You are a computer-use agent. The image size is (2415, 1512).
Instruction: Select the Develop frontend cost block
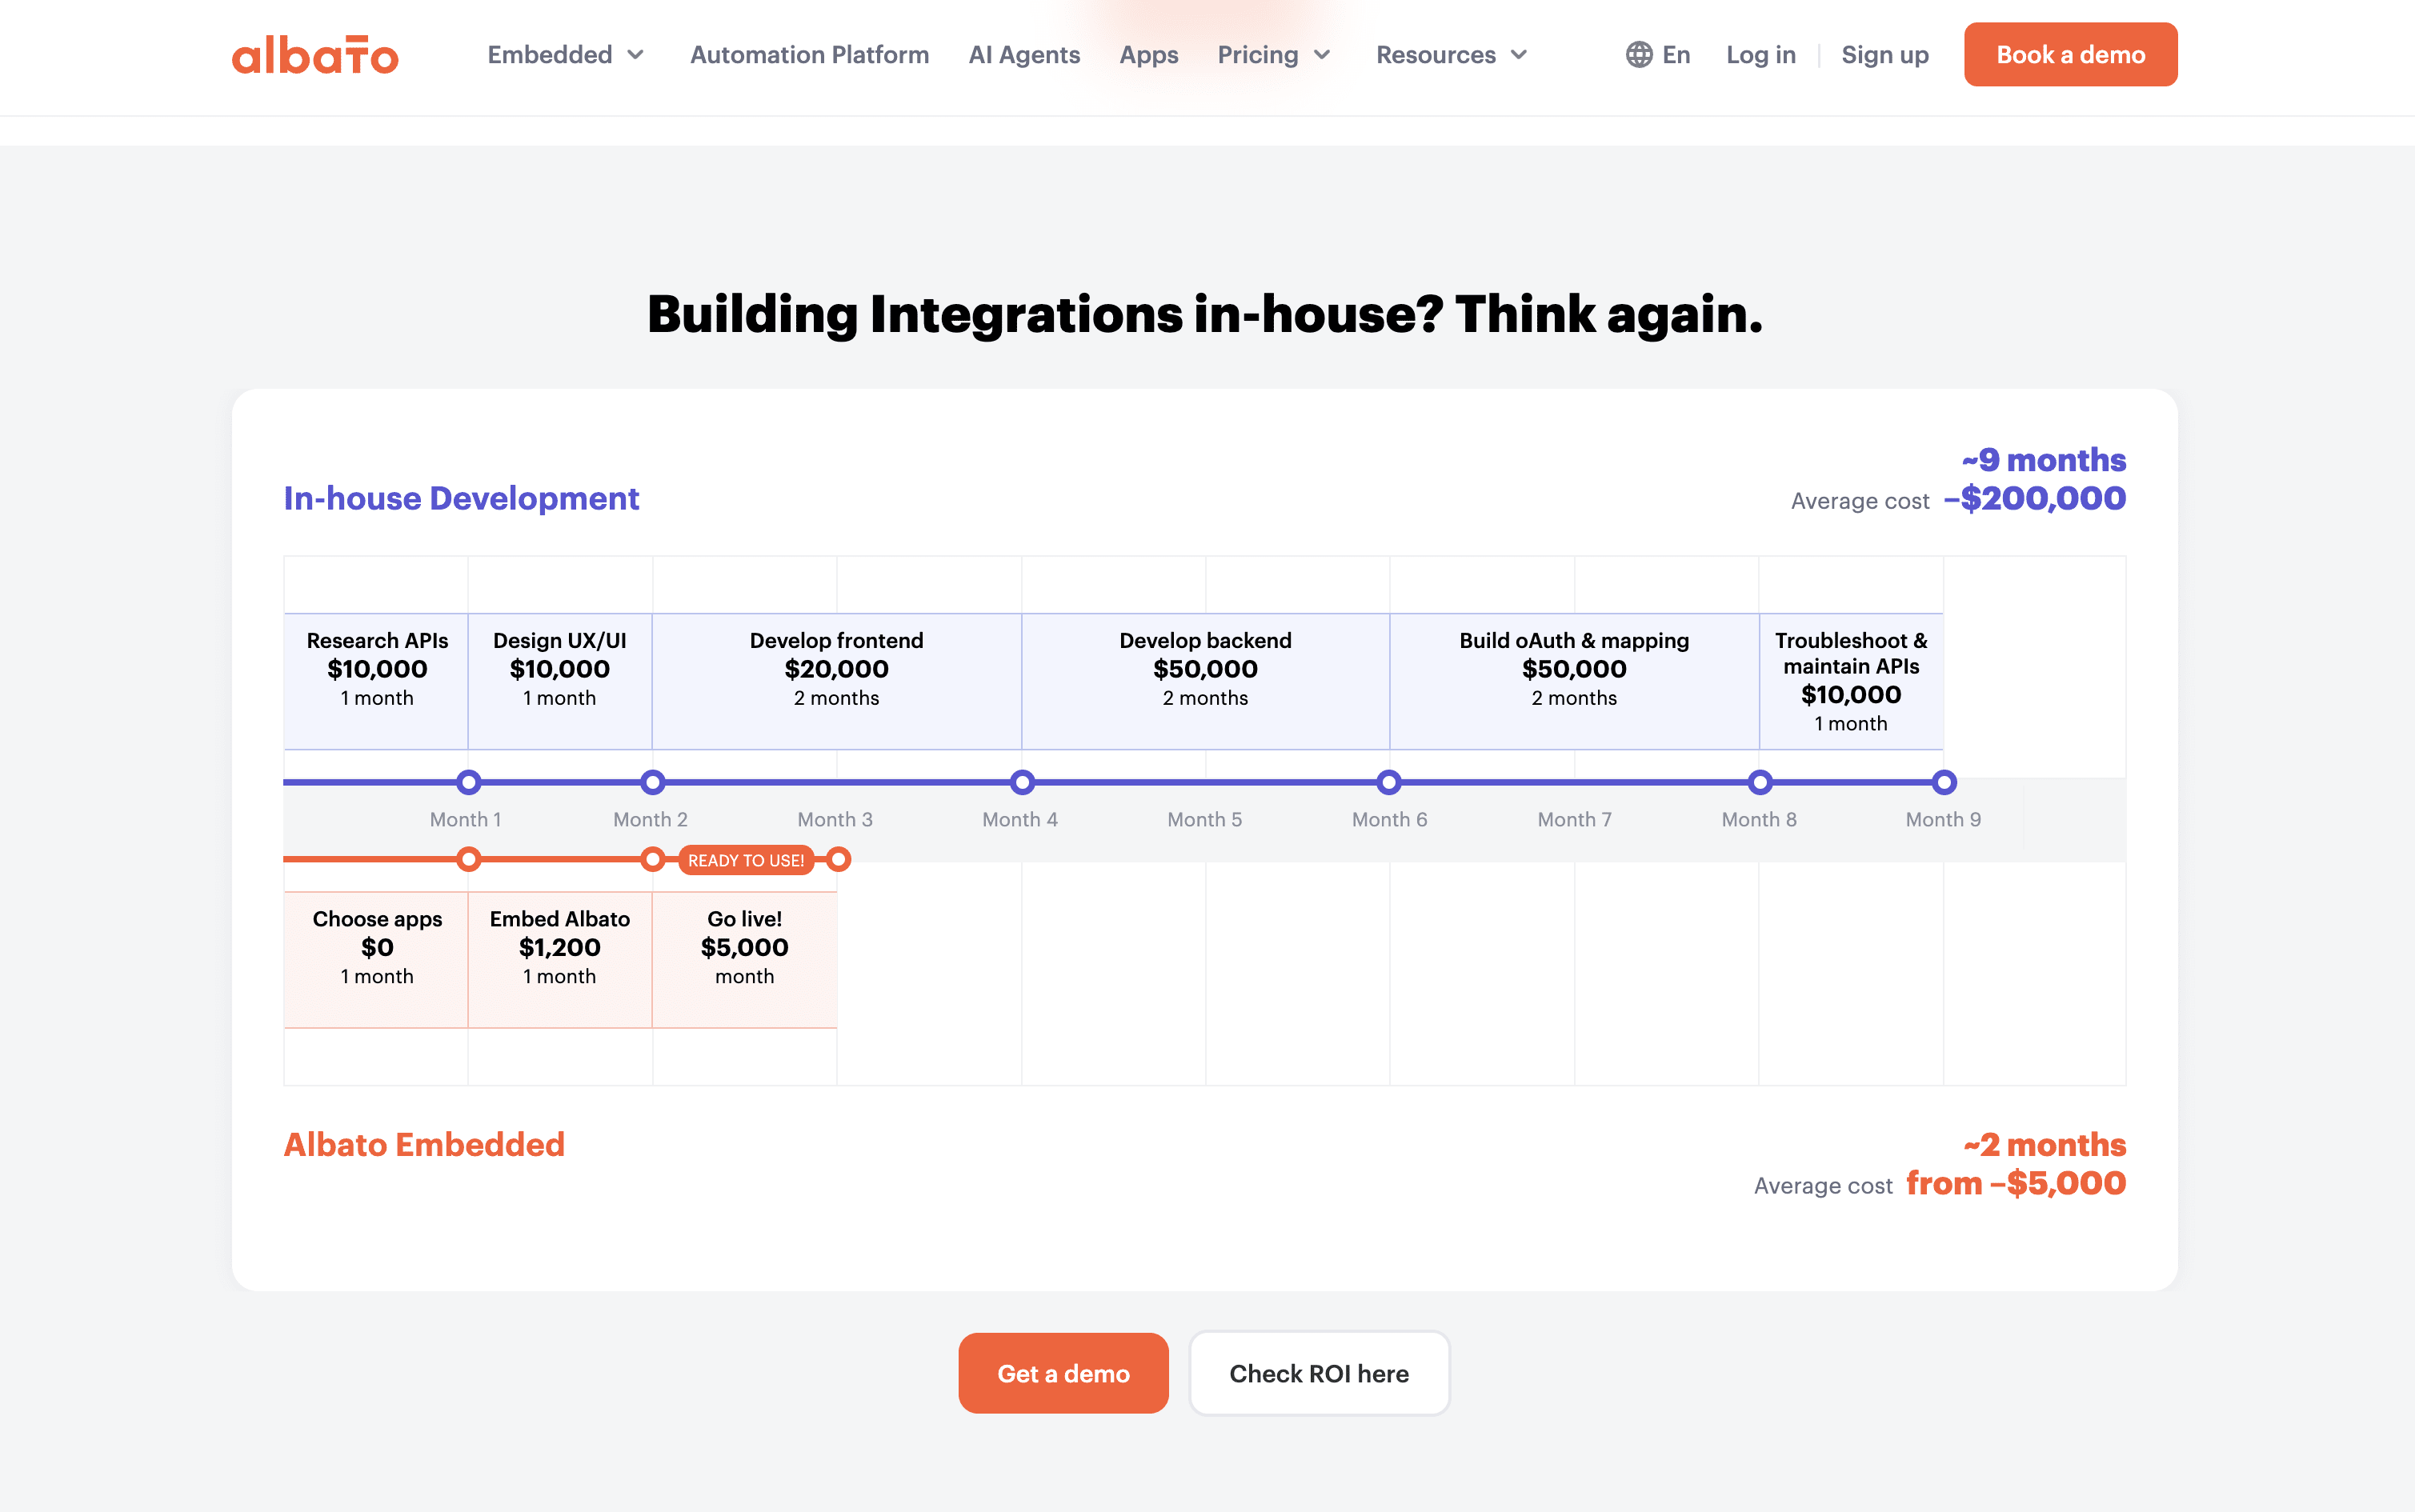837,681
